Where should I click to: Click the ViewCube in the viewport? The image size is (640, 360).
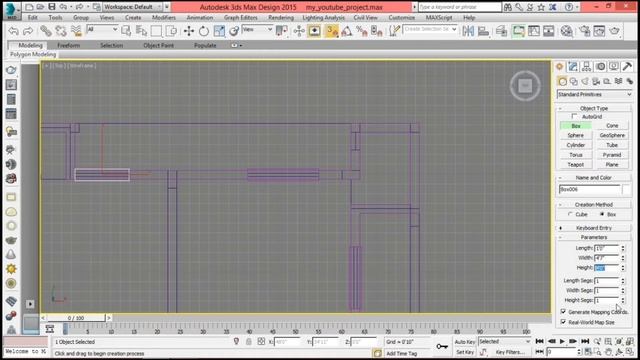(x=525, y=86)
